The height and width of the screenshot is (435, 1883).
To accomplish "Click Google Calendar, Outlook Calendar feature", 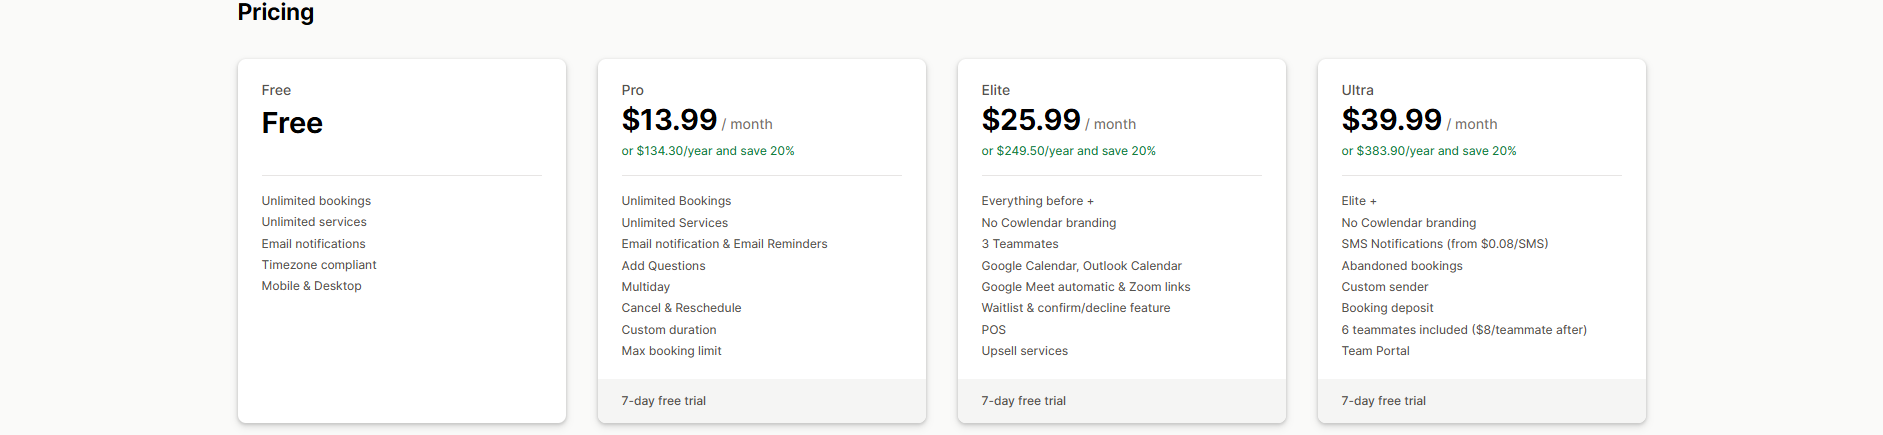I will coord(1081,266).
